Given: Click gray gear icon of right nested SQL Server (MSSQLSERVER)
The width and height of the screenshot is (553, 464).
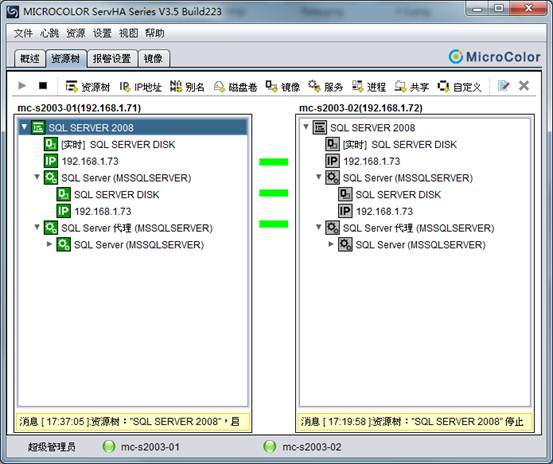Looking at the screenshot, I should point(345,245).
